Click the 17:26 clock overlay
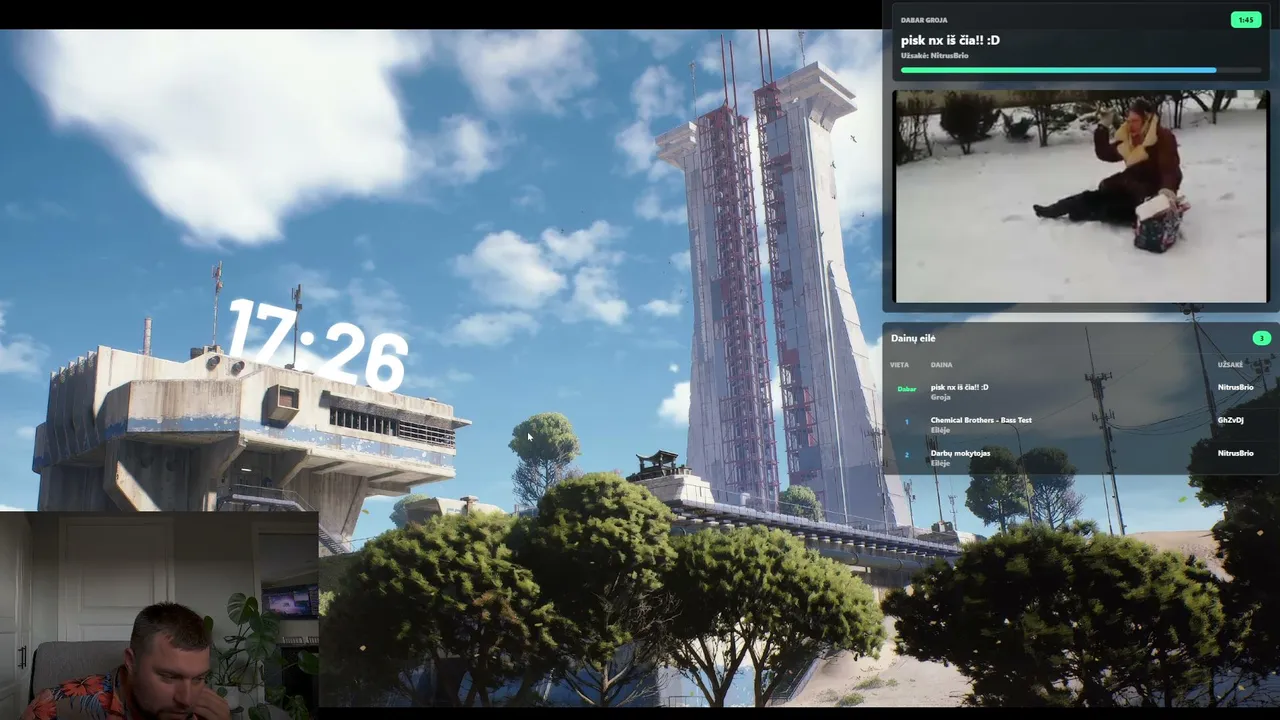 click(318, 343)
